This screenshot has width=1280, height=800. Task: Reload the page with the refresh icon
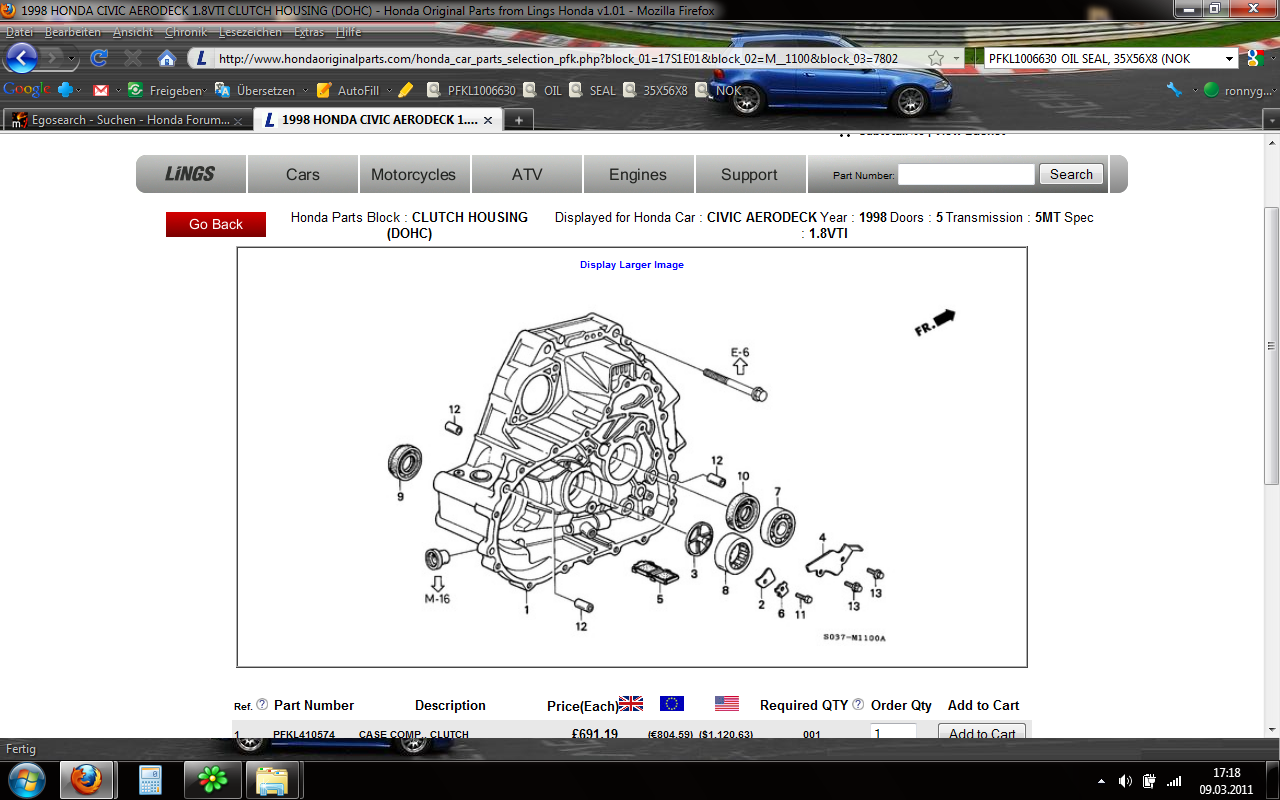pos(99,58)
